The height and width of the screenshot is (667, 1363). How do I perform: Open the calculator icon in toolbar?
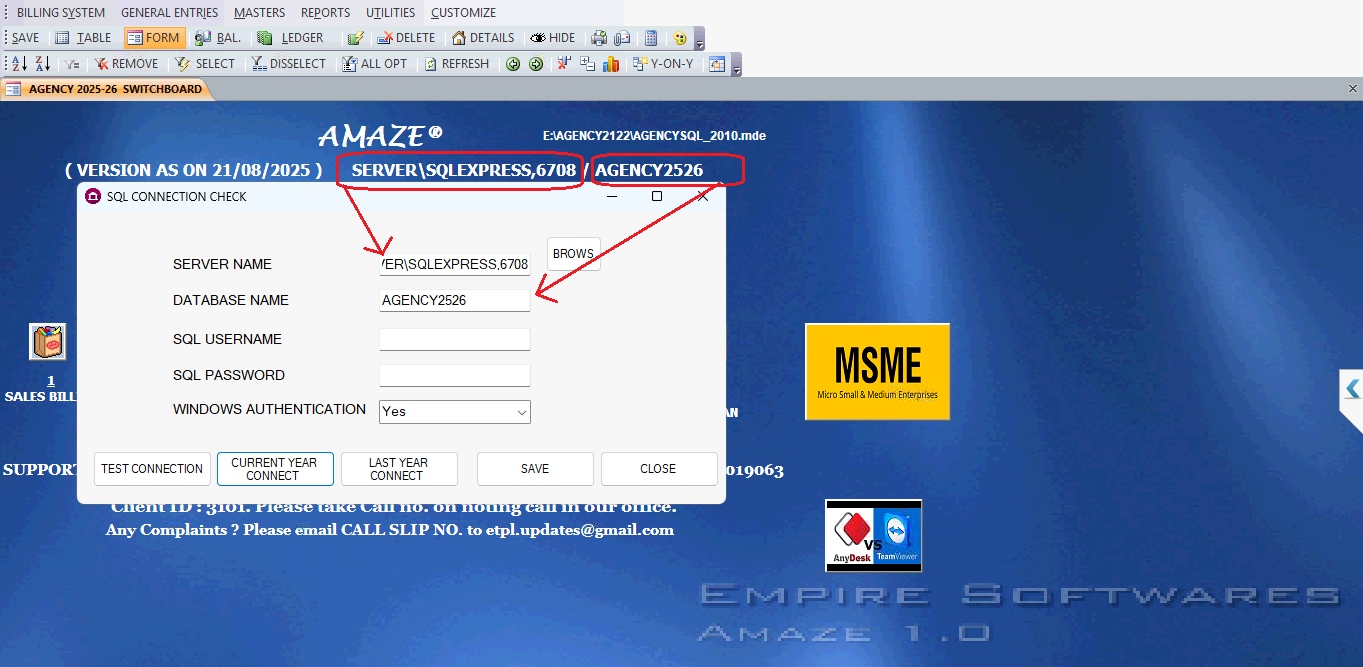[x=651, y=38]
